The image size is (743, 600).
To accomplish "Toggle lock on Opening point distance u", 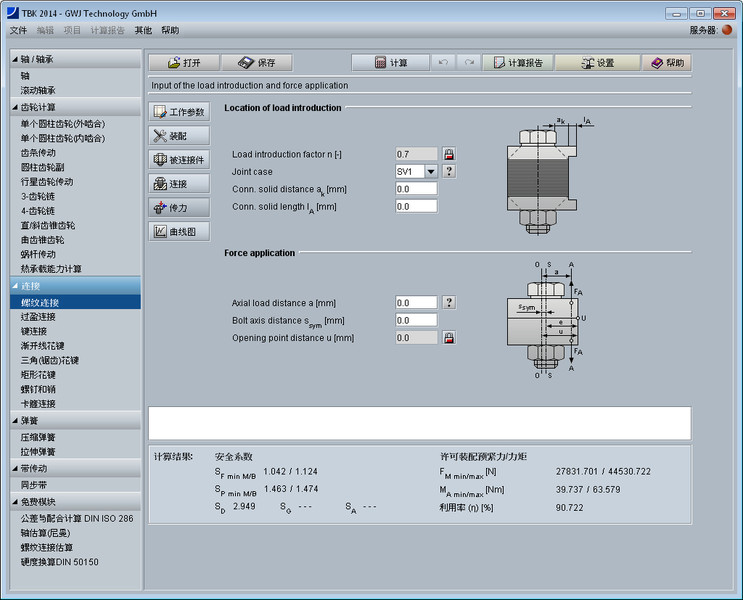I will pos(450,338).
